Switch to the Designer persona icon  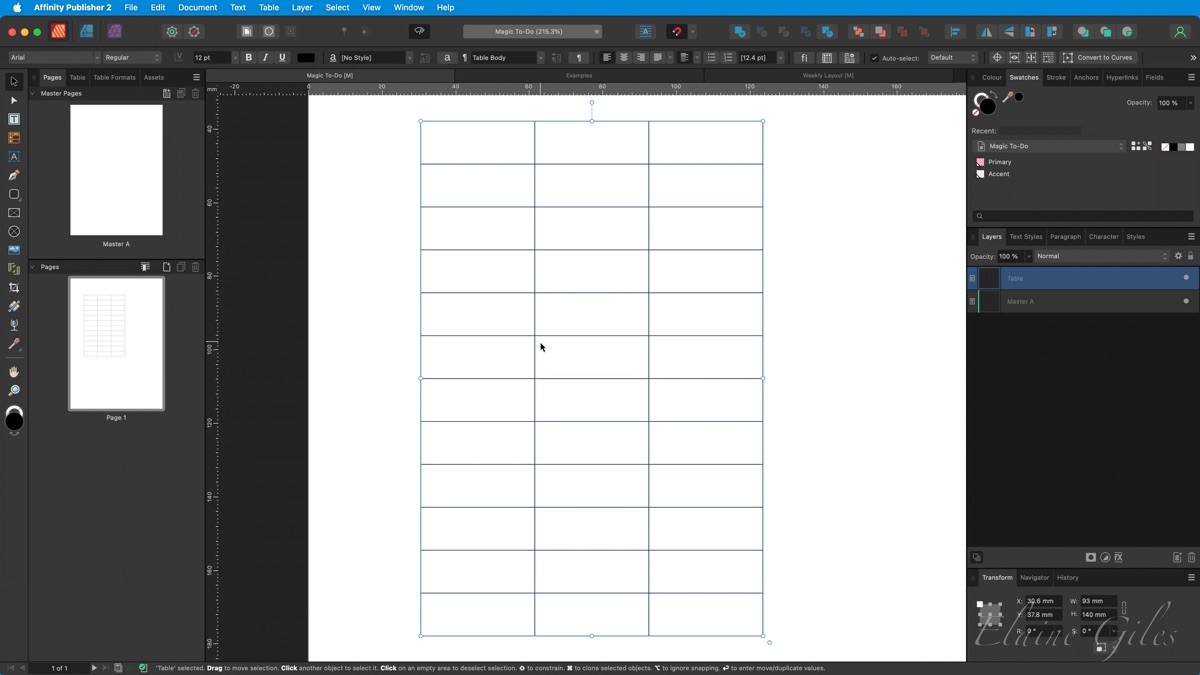click(87, 31)
